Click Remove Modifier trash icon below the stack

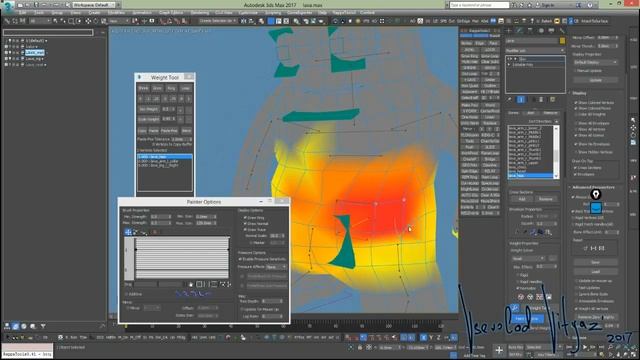pos(542,99)
